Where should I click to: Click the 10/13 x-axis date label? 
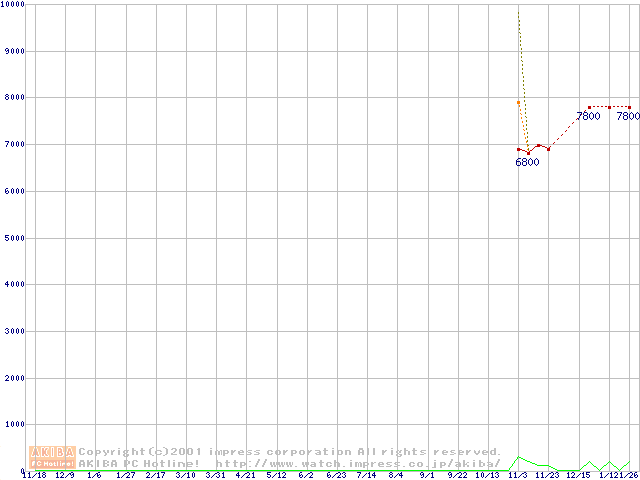tap(487, 476)
